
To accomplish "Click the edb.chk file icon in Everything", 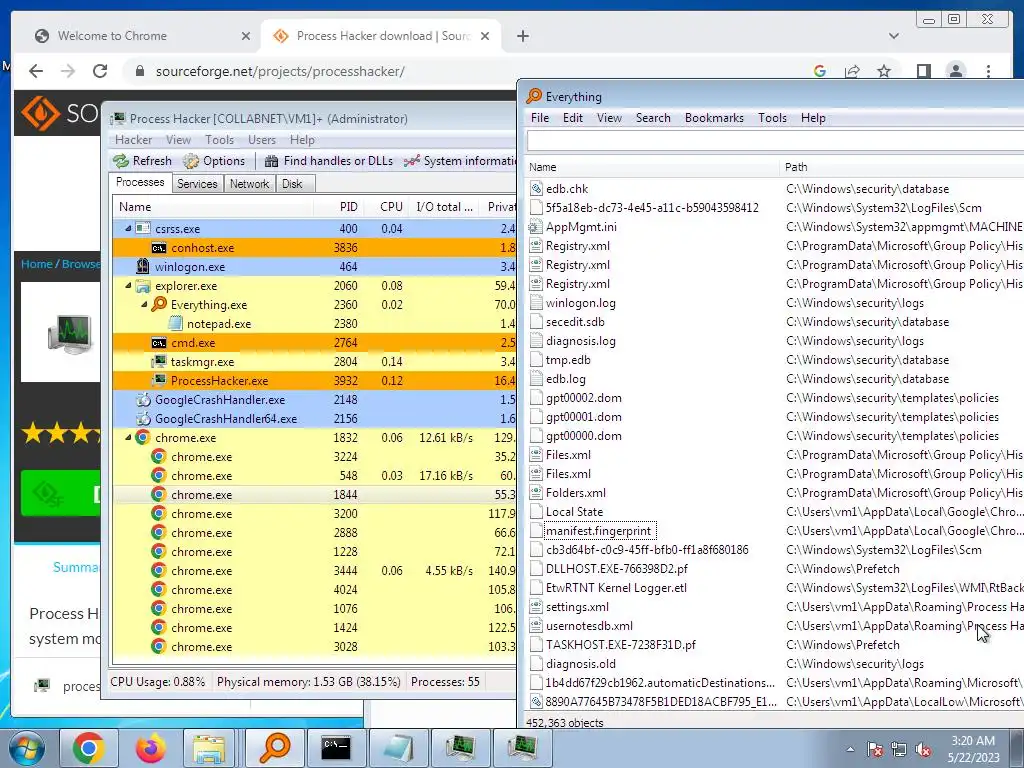I will tap(536, 189).
